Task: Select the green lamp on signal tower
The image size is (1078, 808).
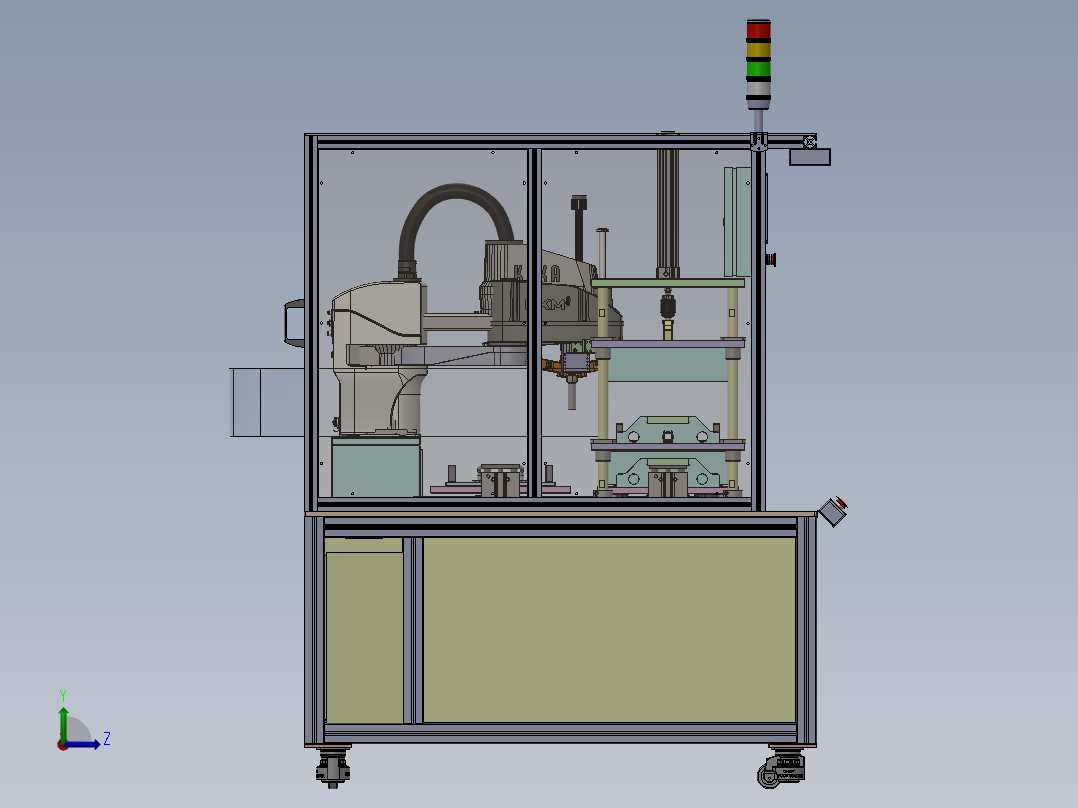Action: (758, 69)
